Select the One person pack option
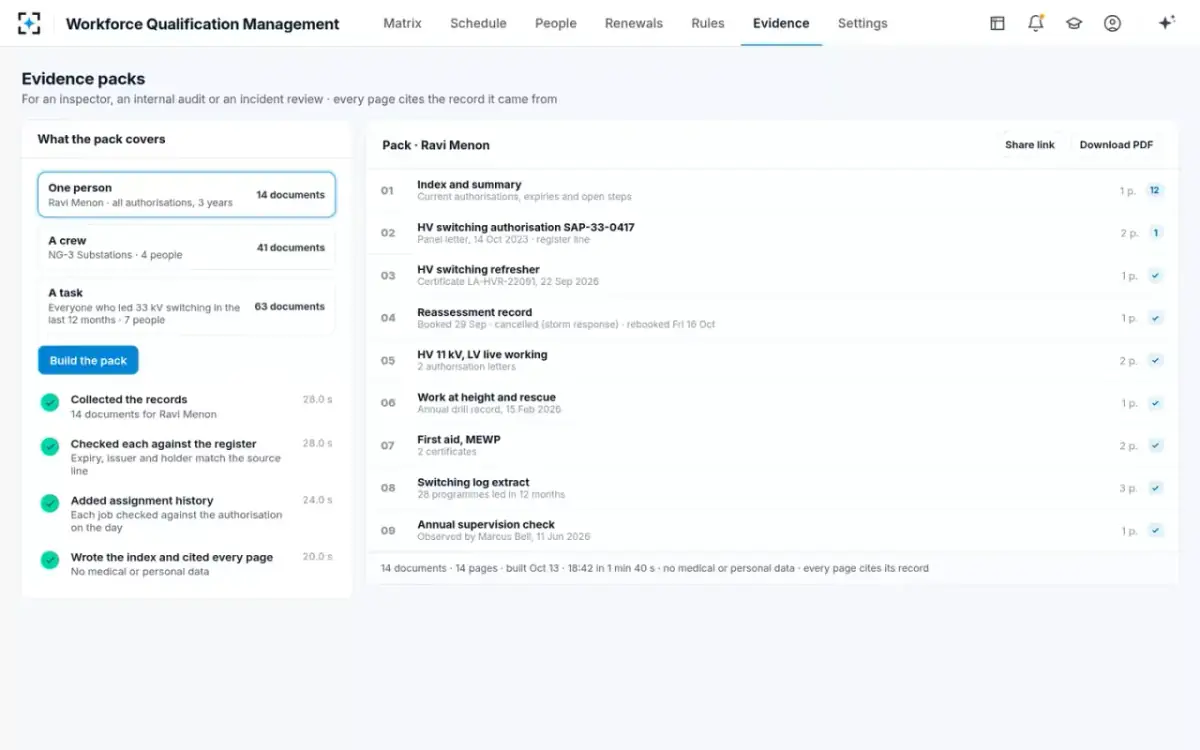 click(186, 195)
